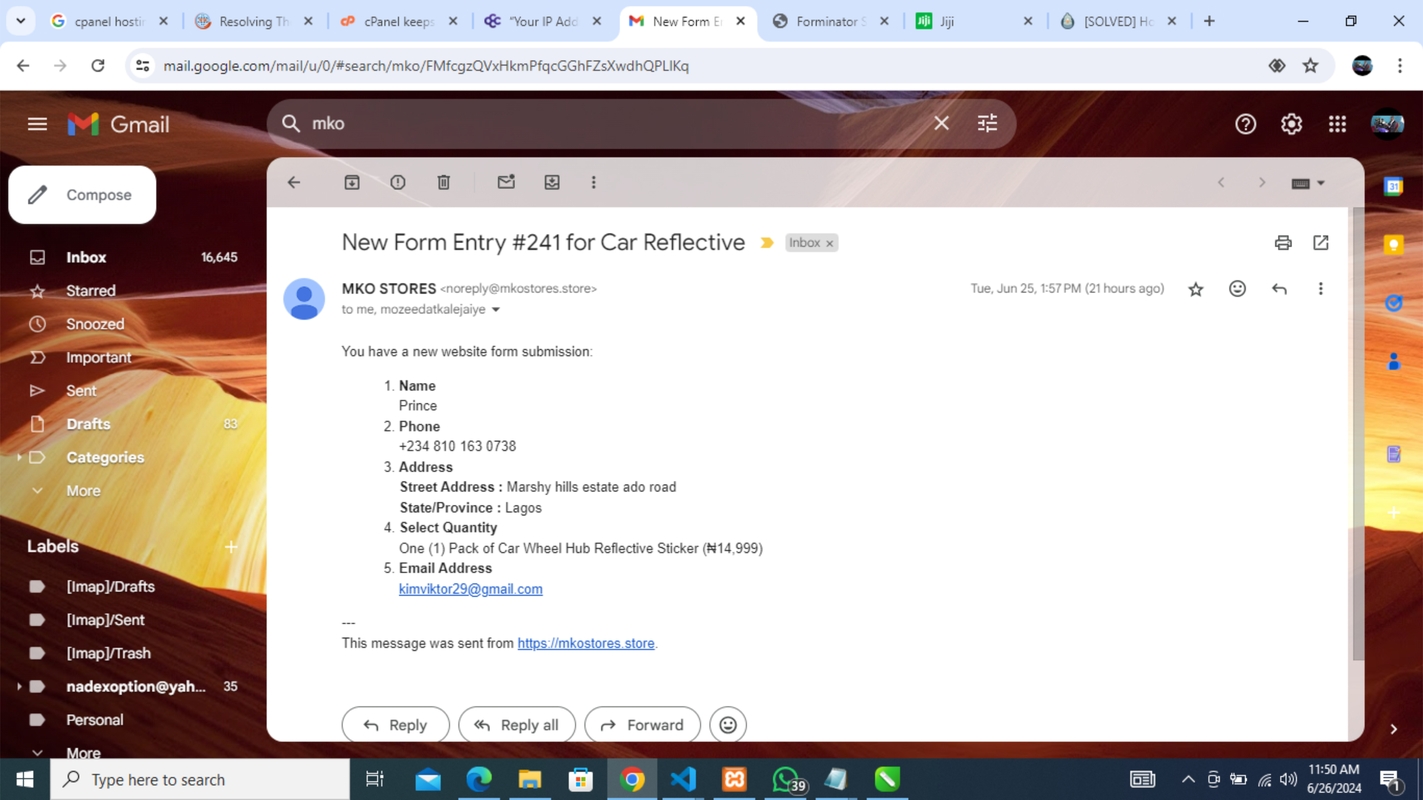Forward this email

click(x=643, y=725)
